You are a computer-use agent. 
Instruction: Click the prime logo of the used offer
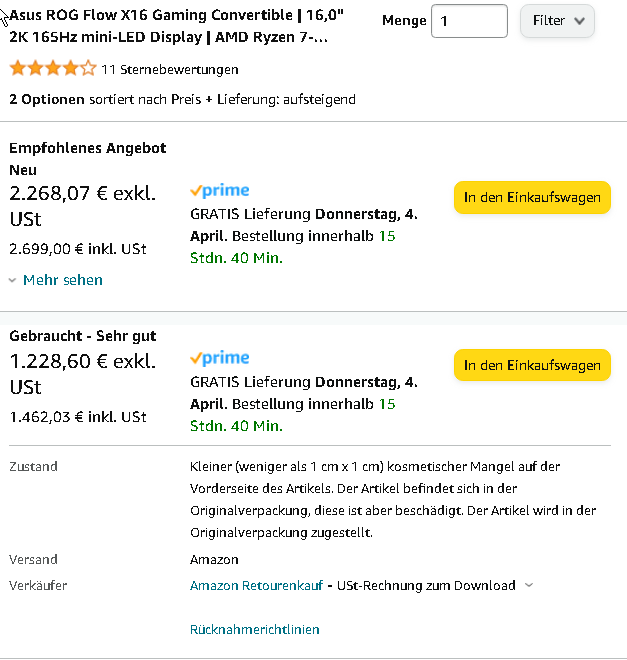(220, 358)
